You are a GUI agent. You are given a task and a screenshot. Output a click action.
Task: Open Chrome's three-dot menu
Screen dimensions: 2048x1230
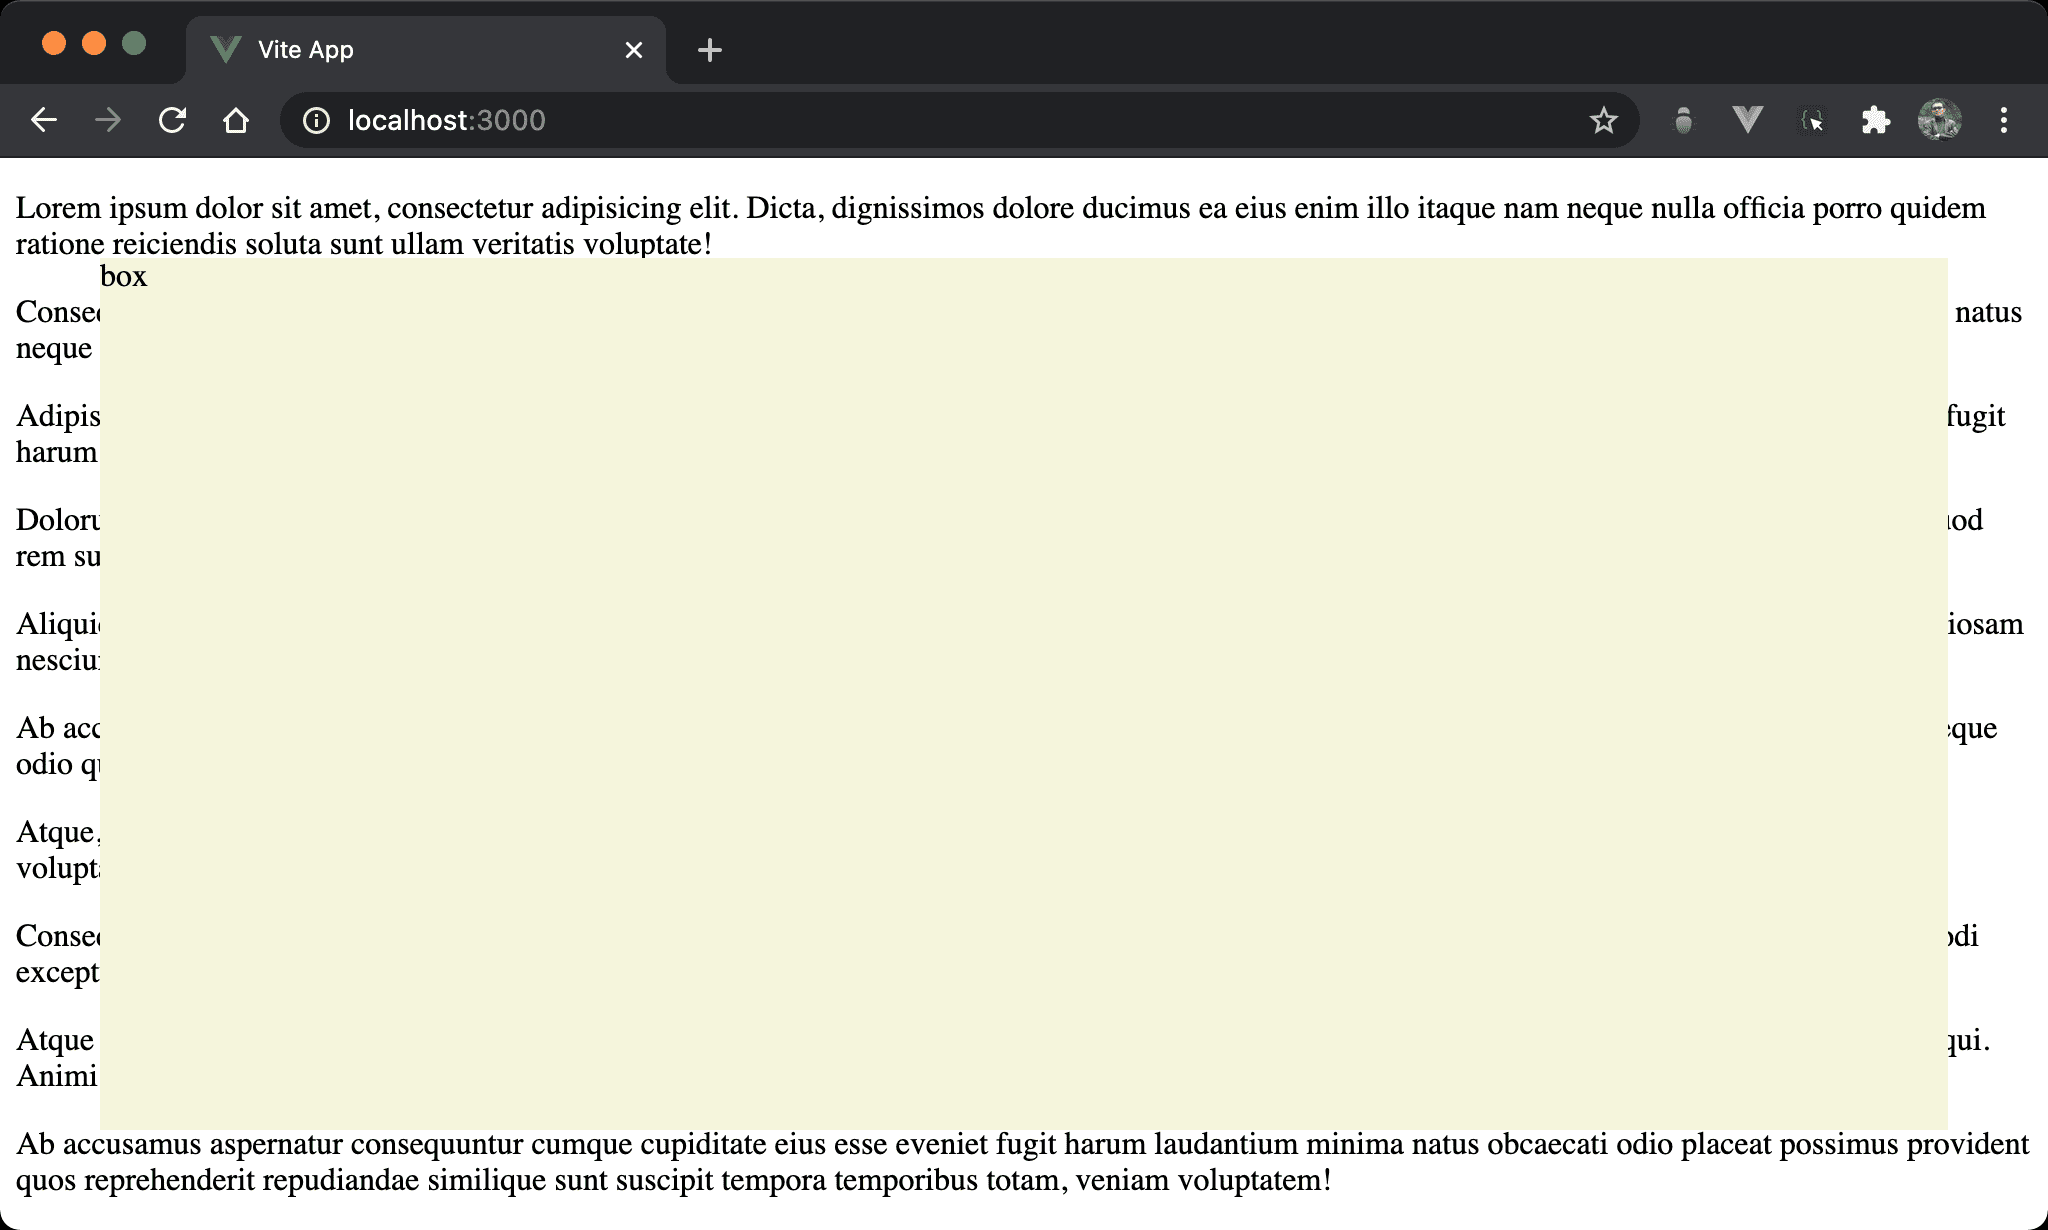click(x=2003, y=121)
